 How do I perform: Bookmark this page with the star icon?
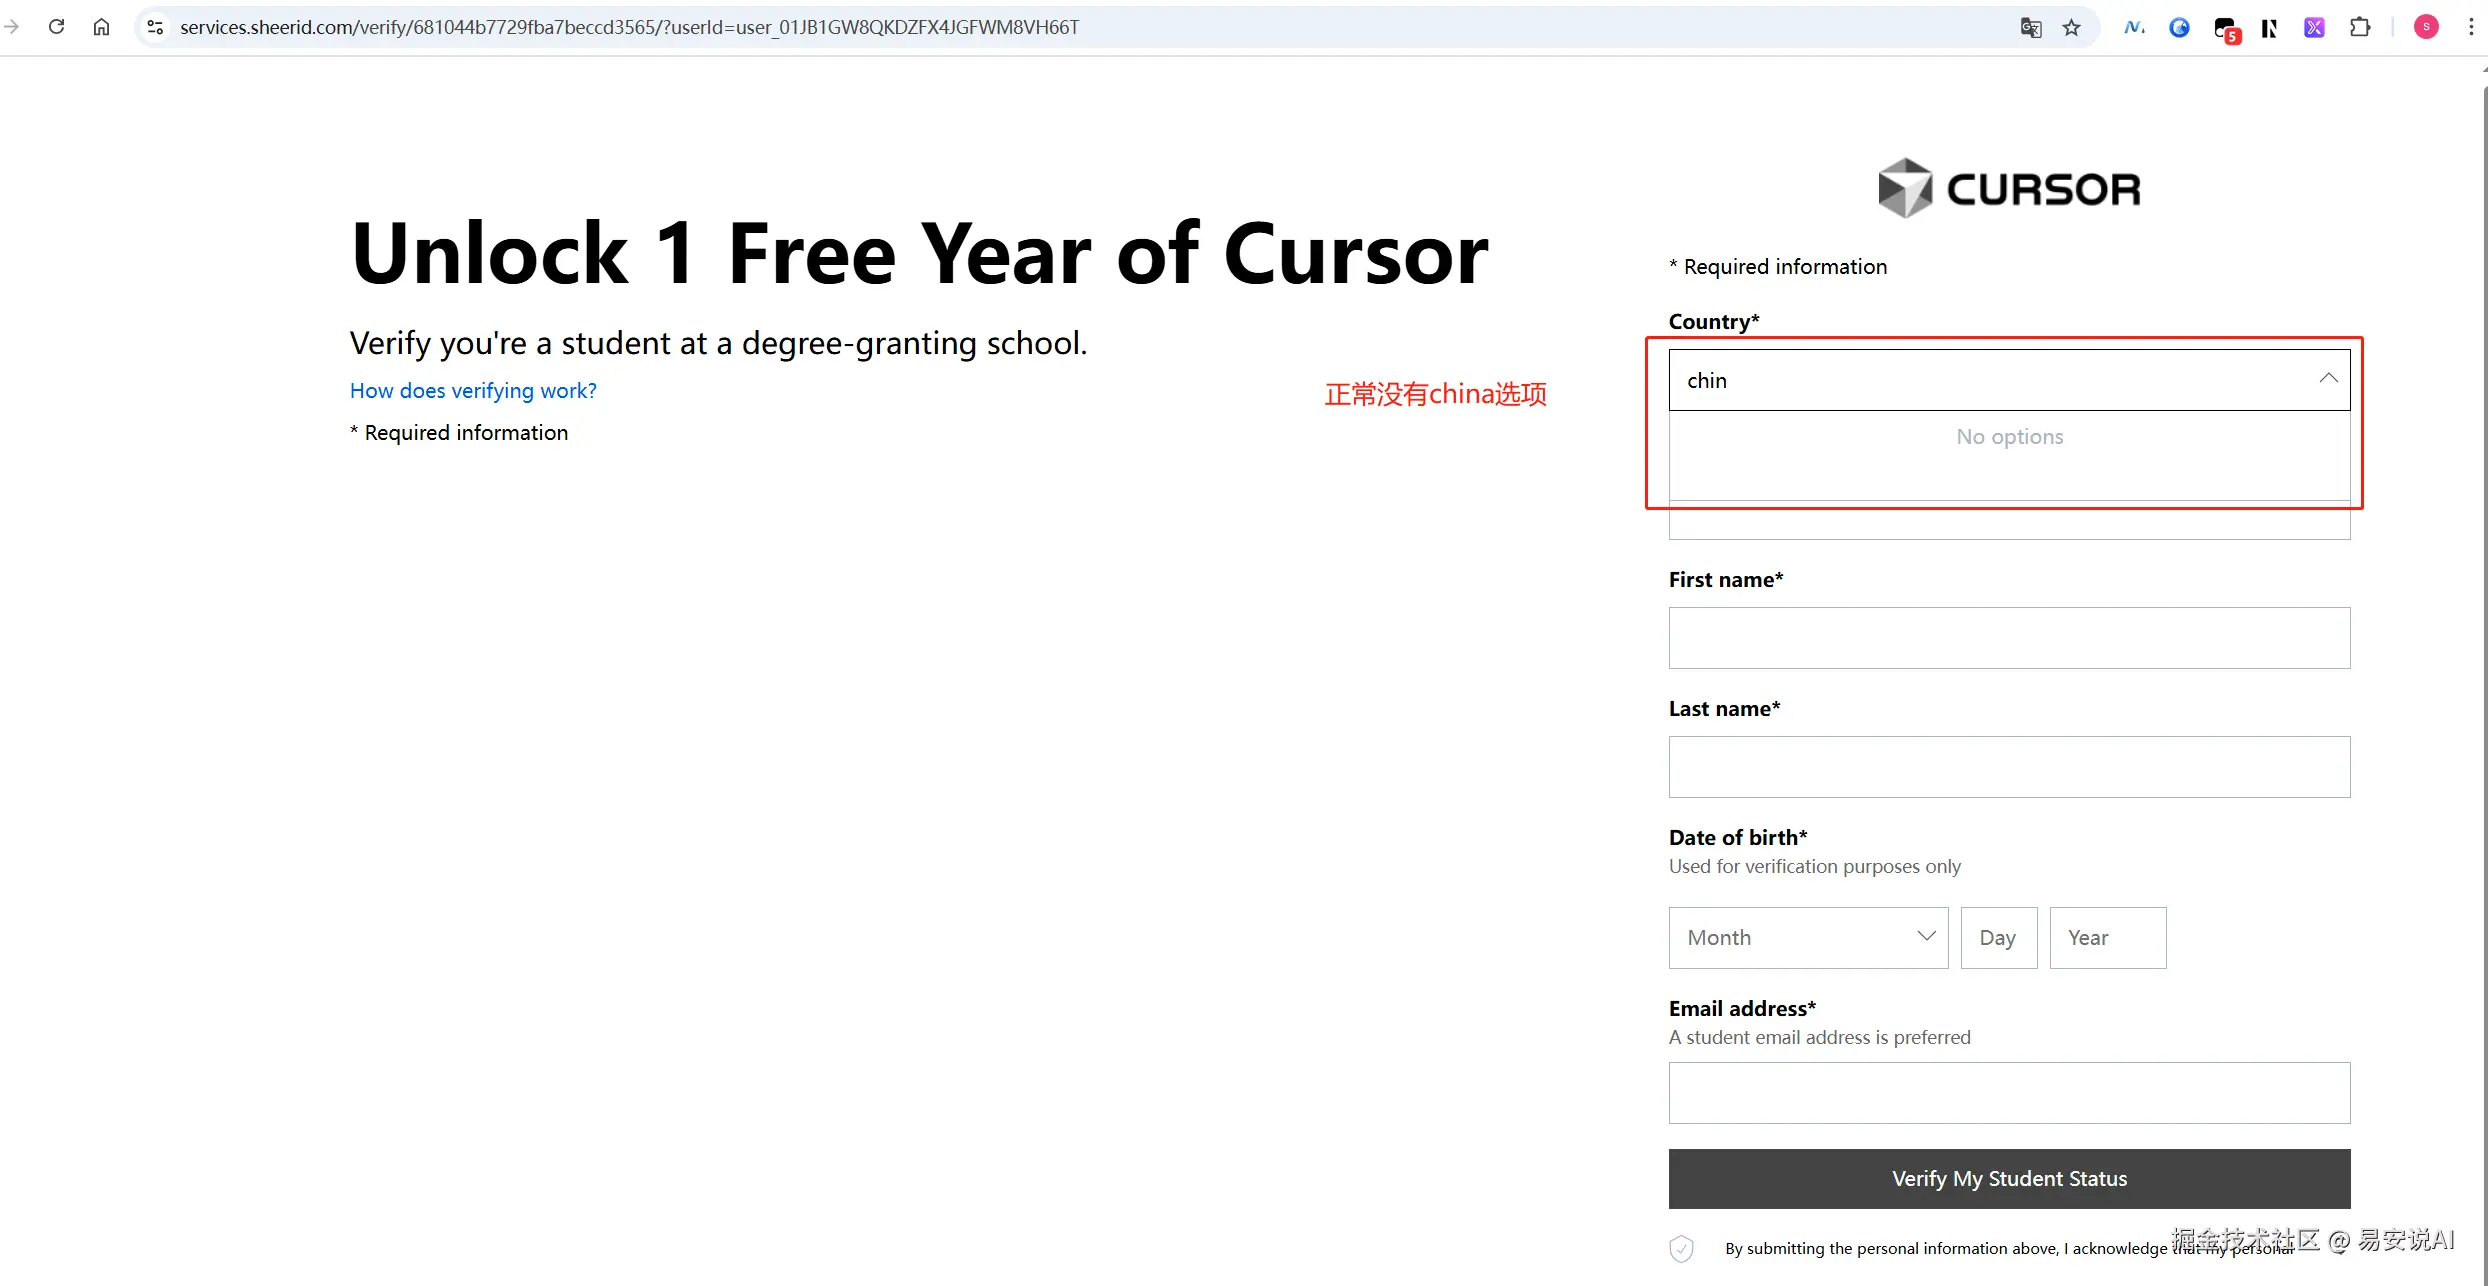click(x=2071, y=27)
